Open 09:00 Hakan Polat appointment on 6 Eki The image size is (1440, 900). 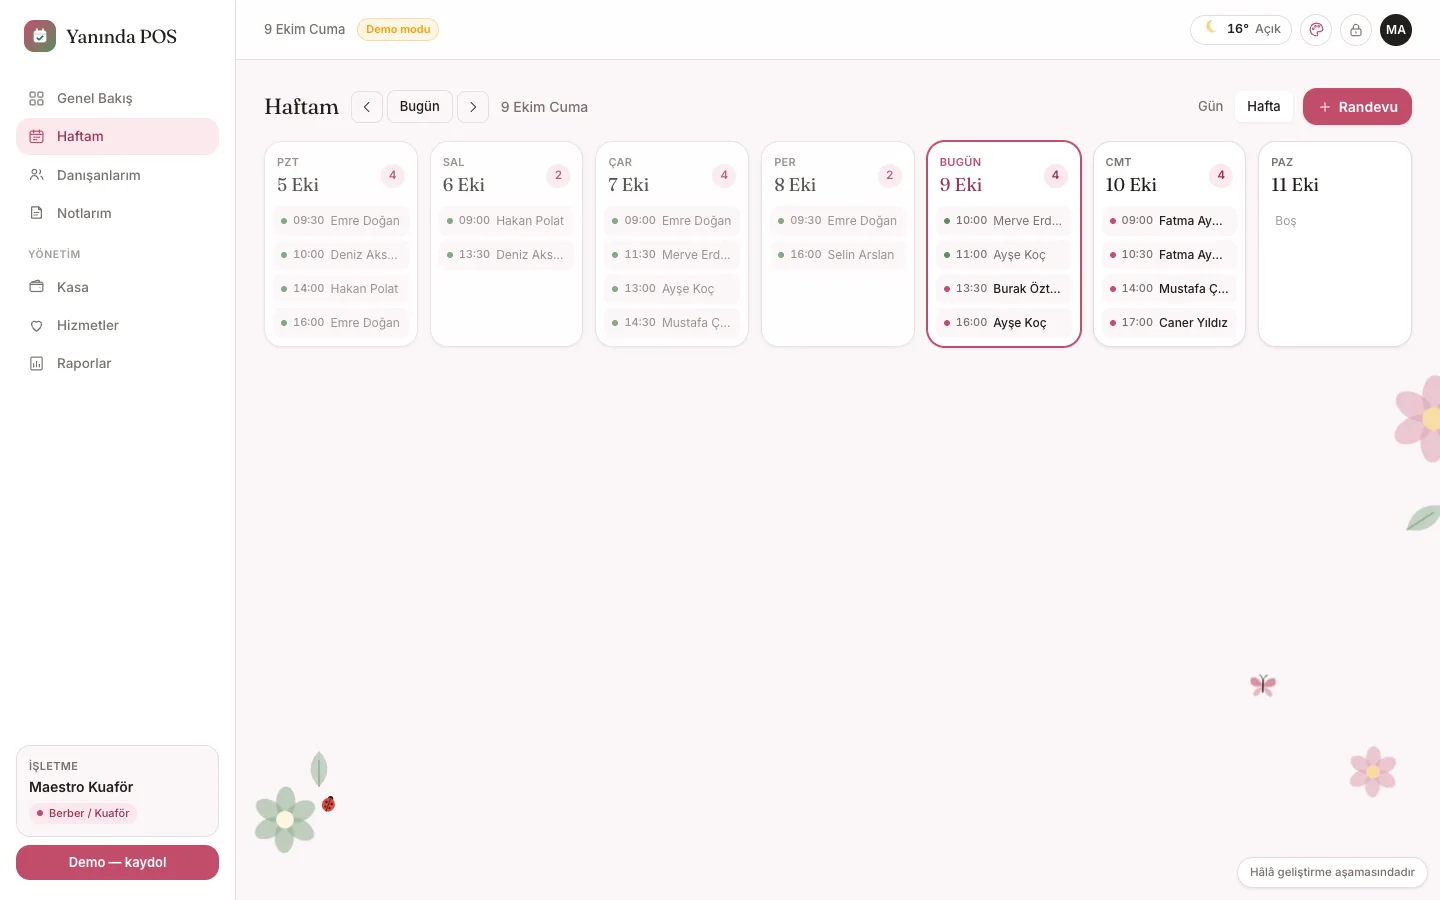(x=506, y=221)
